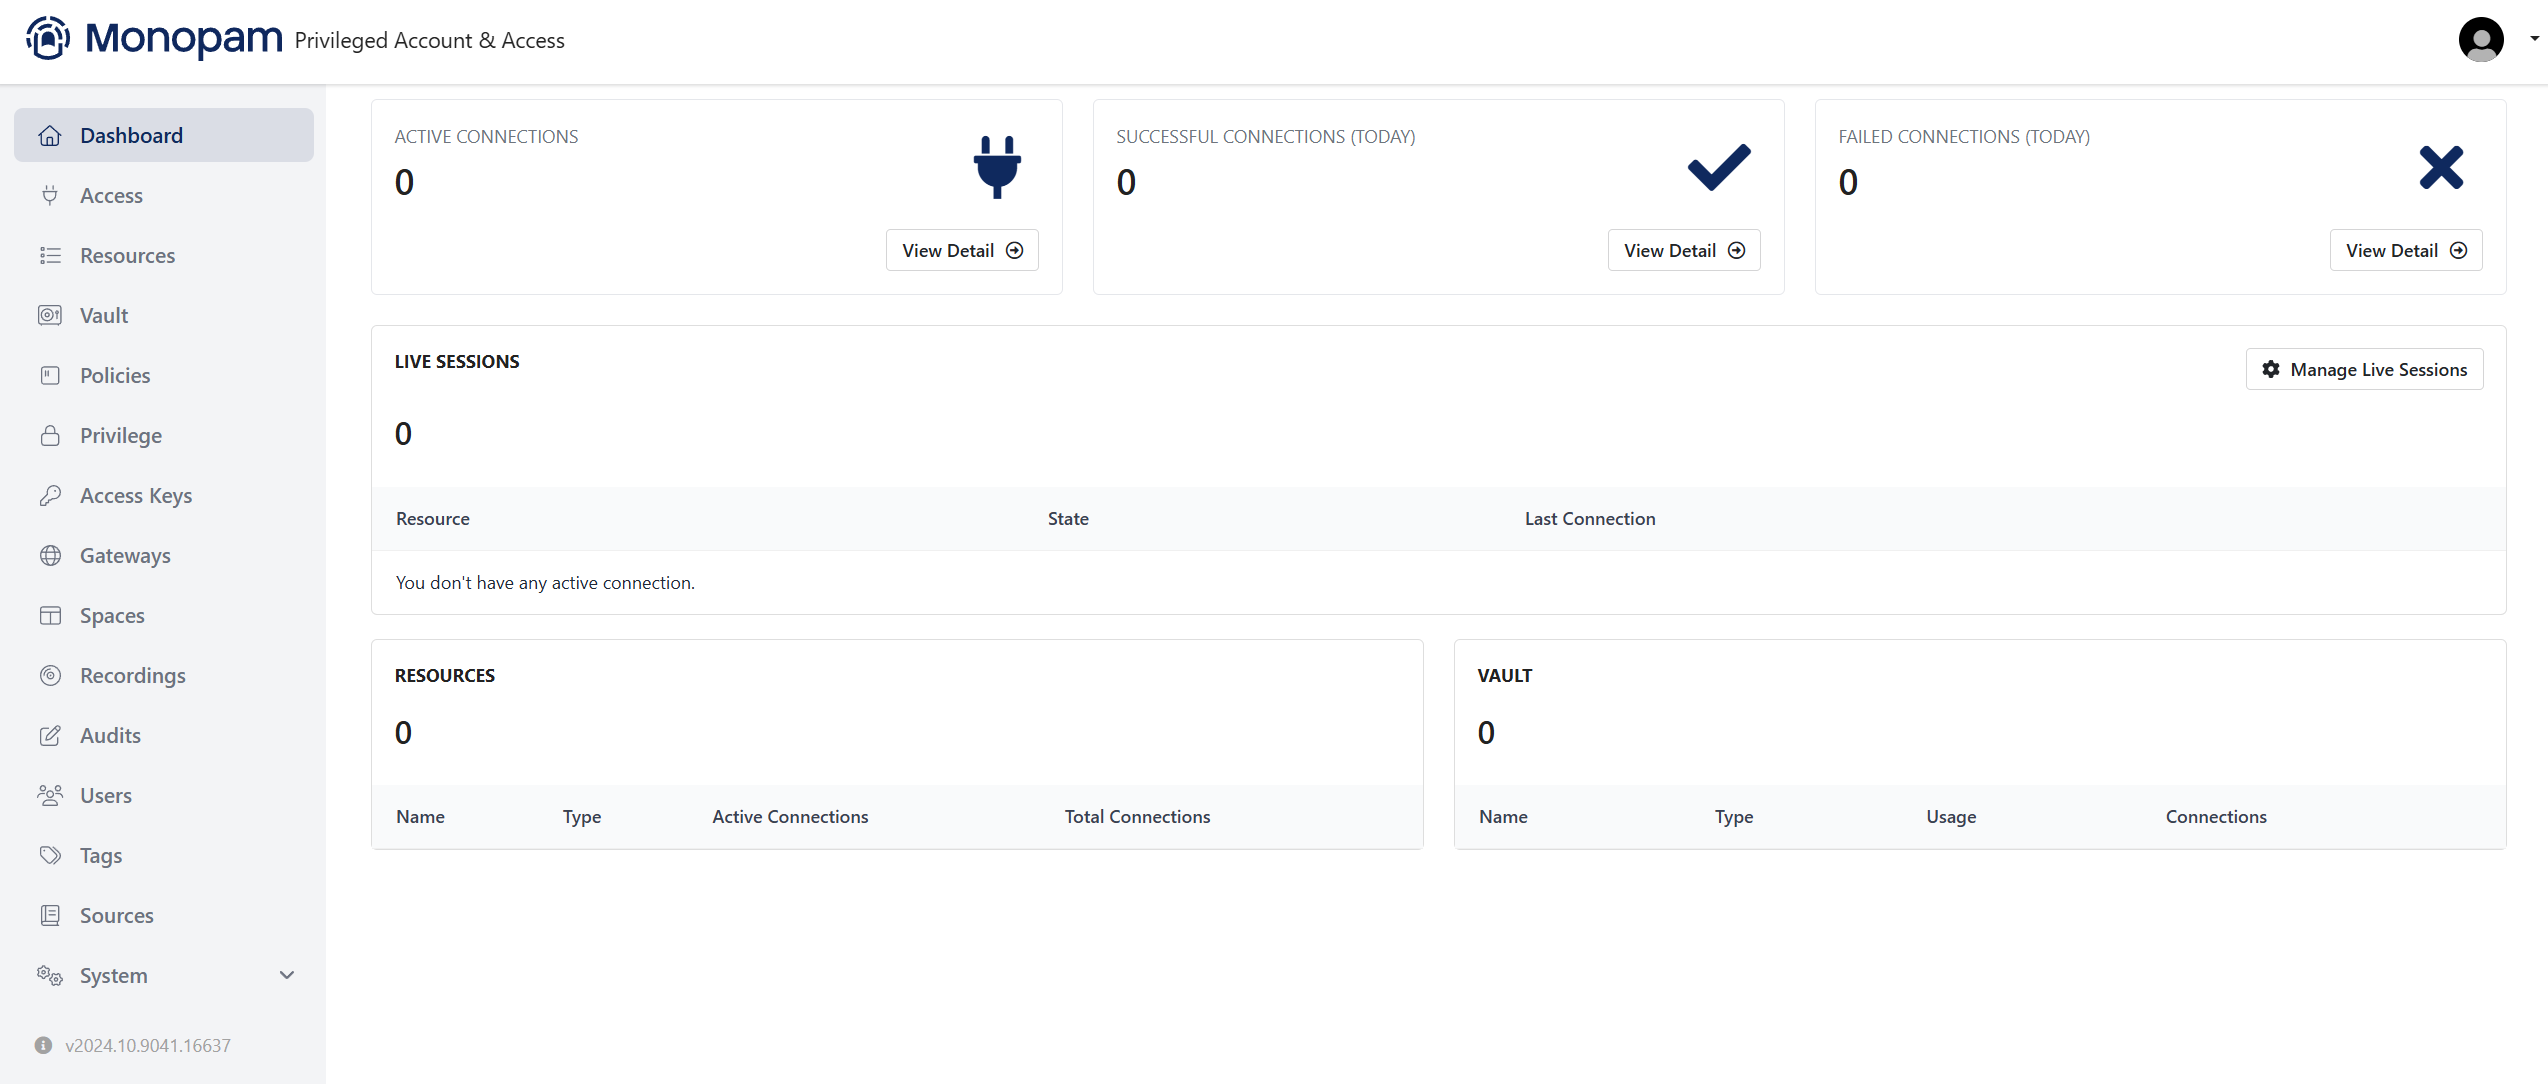The width and height of the screenshot is (2548, 1084).
Task: Click the Monopam logo icon
Action: tap(48, 39)
